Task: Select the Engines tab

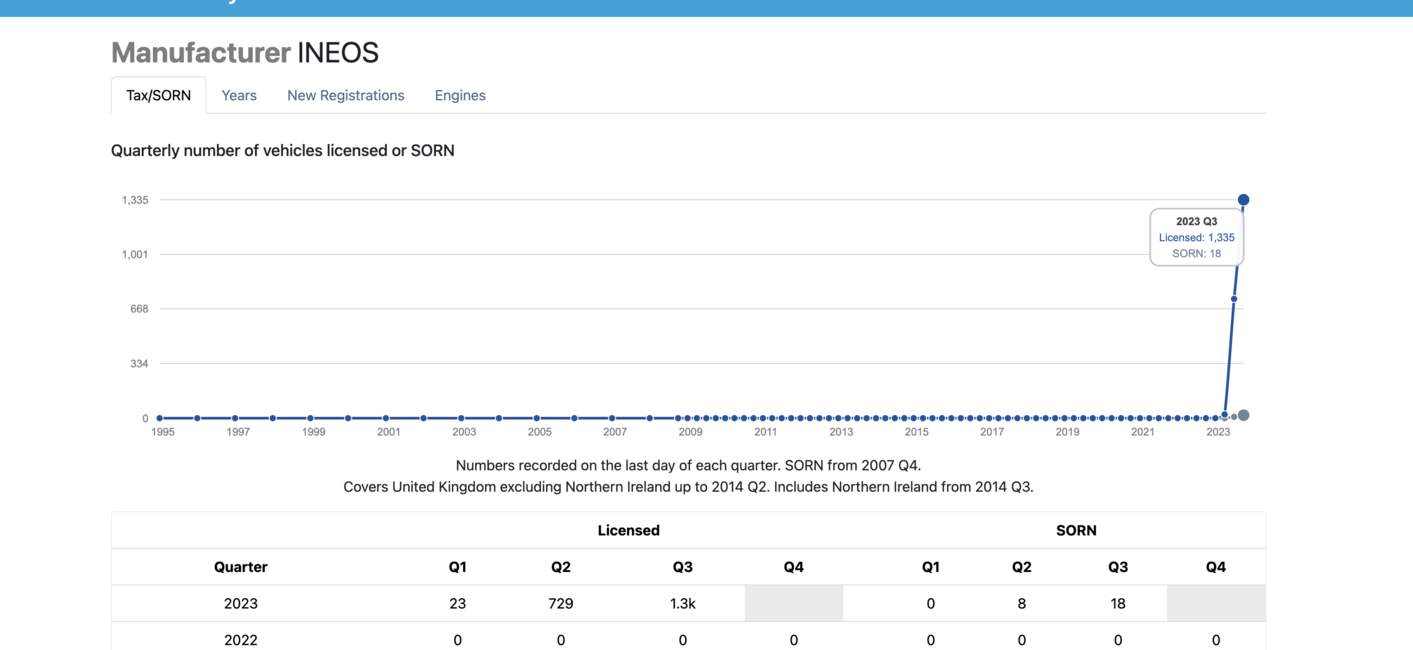Action: [460, 95]
